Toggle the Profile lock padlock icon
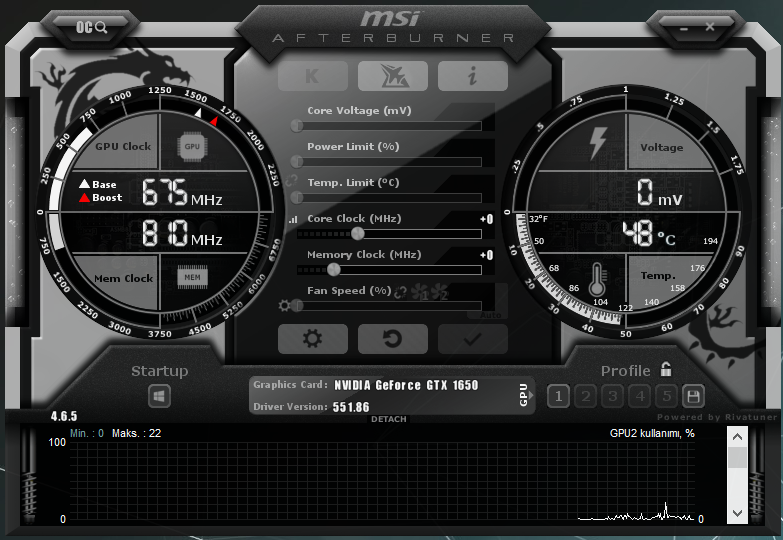 666,370
